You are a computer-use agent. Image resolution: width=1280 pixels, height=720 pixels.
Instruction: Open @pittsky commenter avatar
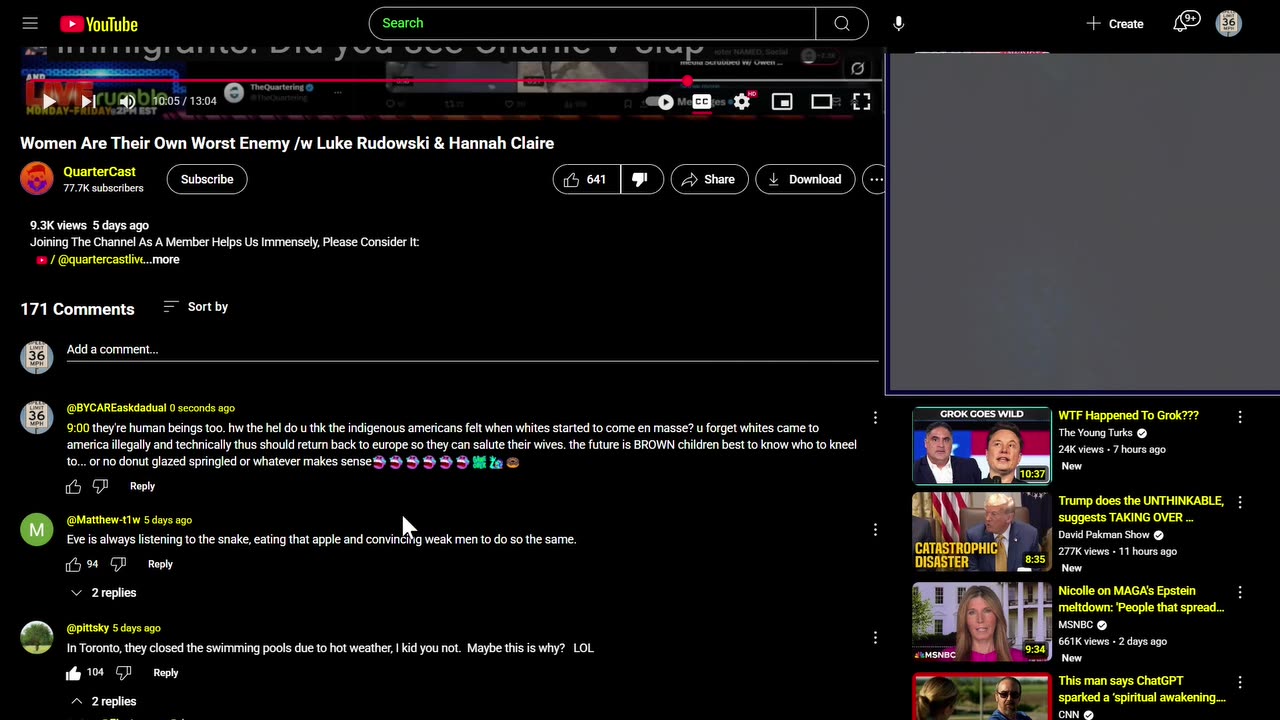pos(37,638)
